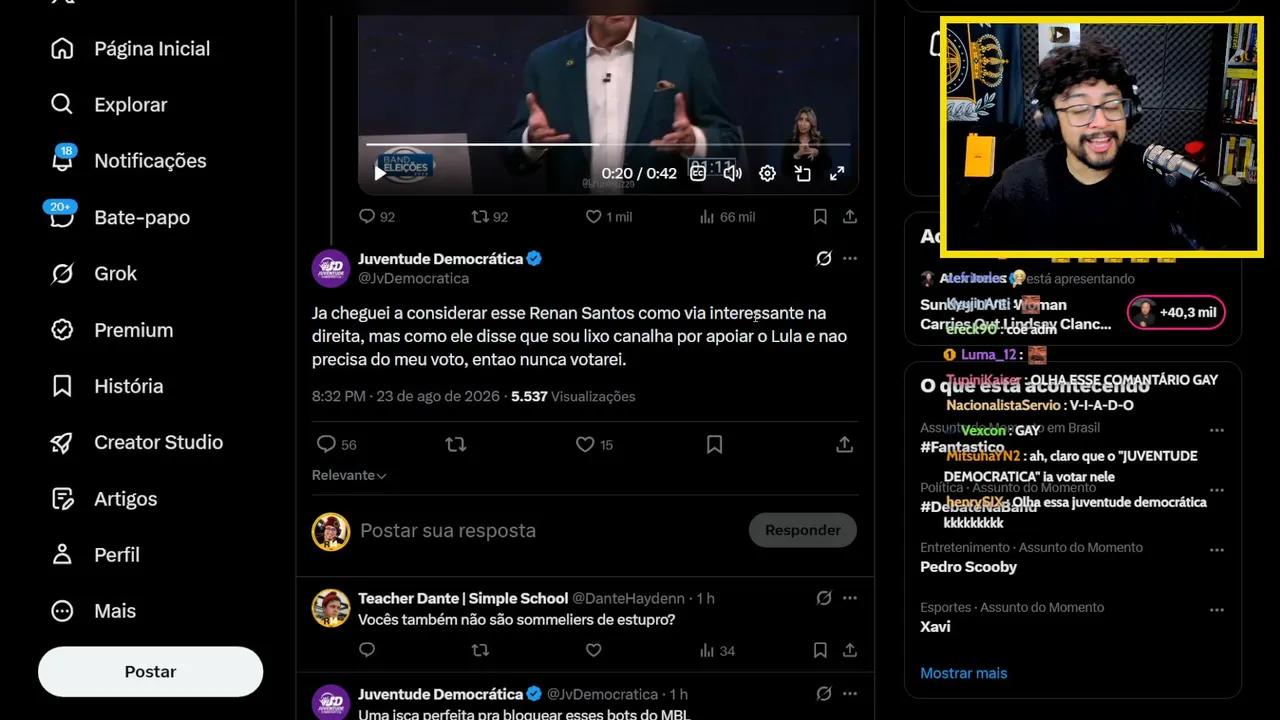Open Premium in the sidebar

pos(111,330)
